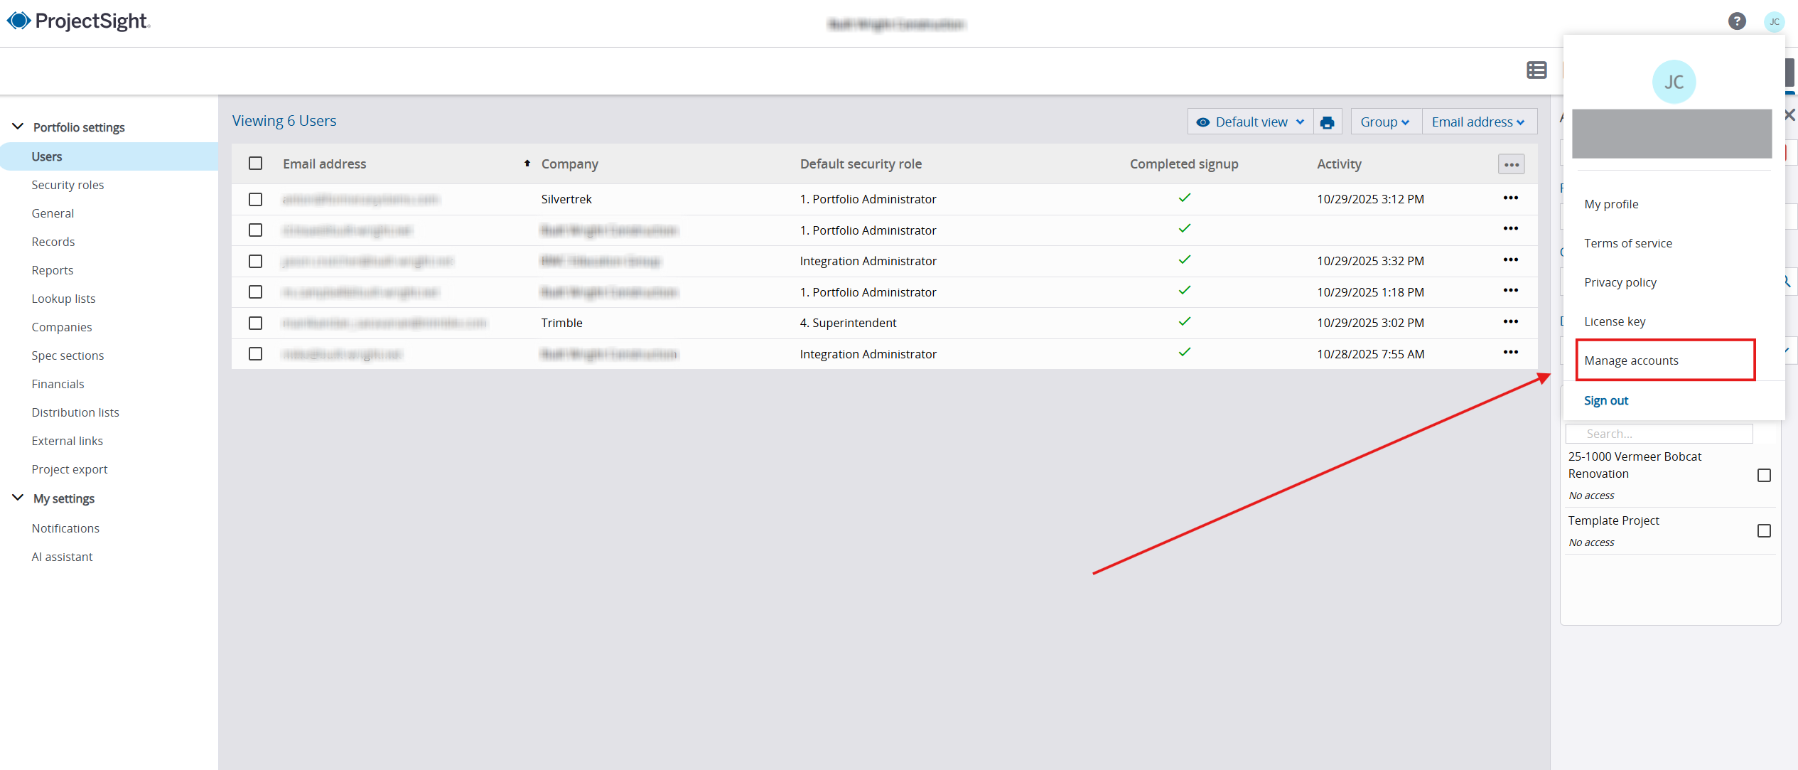The image size is (1798, 770).
Task: Open Spec sections settings
Action: tap(67, 355)
